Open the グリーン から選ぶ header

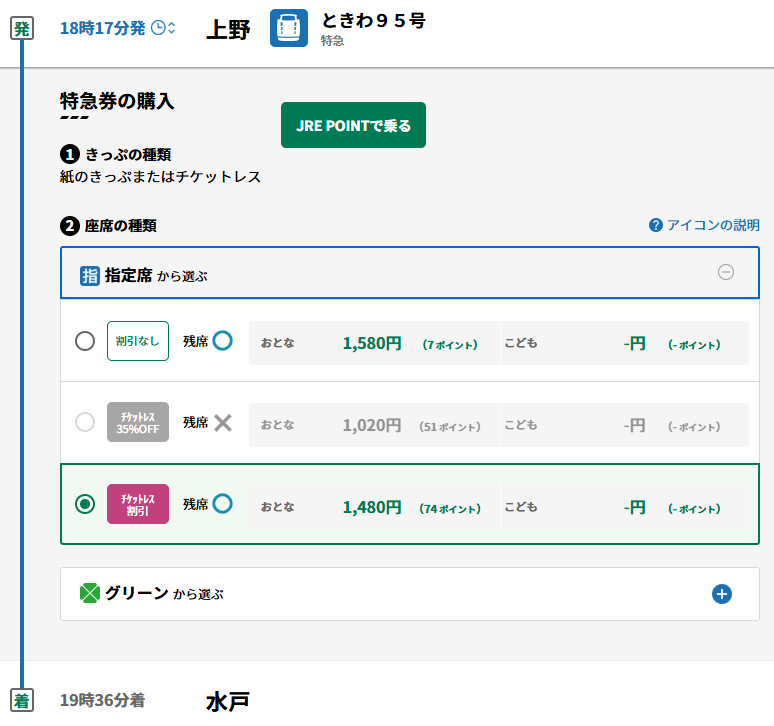pyautogui.click(x=410, y=594)
